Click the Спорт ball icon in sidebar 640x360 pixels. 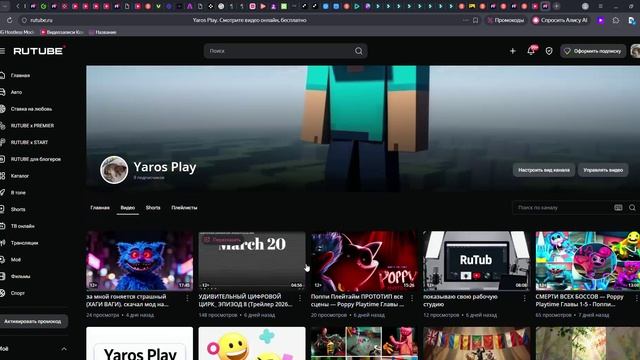point(2,293)
